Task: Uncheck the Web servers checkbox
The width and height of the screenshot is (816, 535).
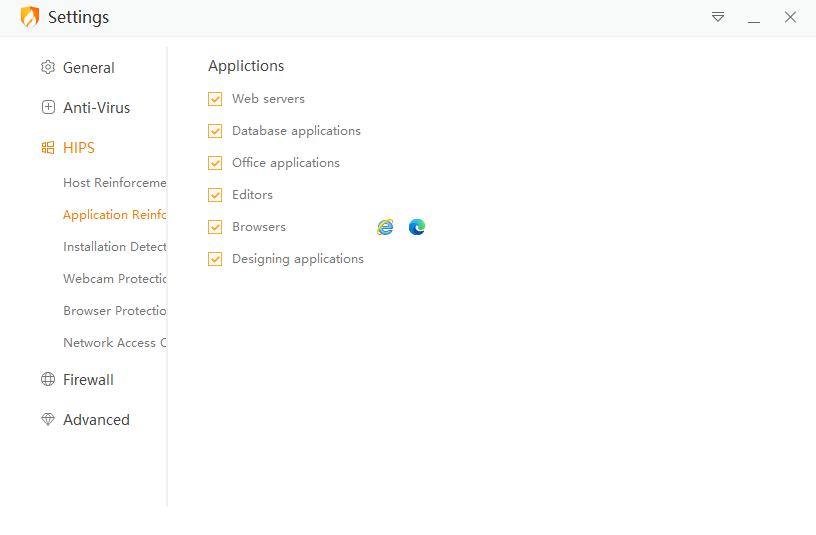Action: (x=215, y=99)
